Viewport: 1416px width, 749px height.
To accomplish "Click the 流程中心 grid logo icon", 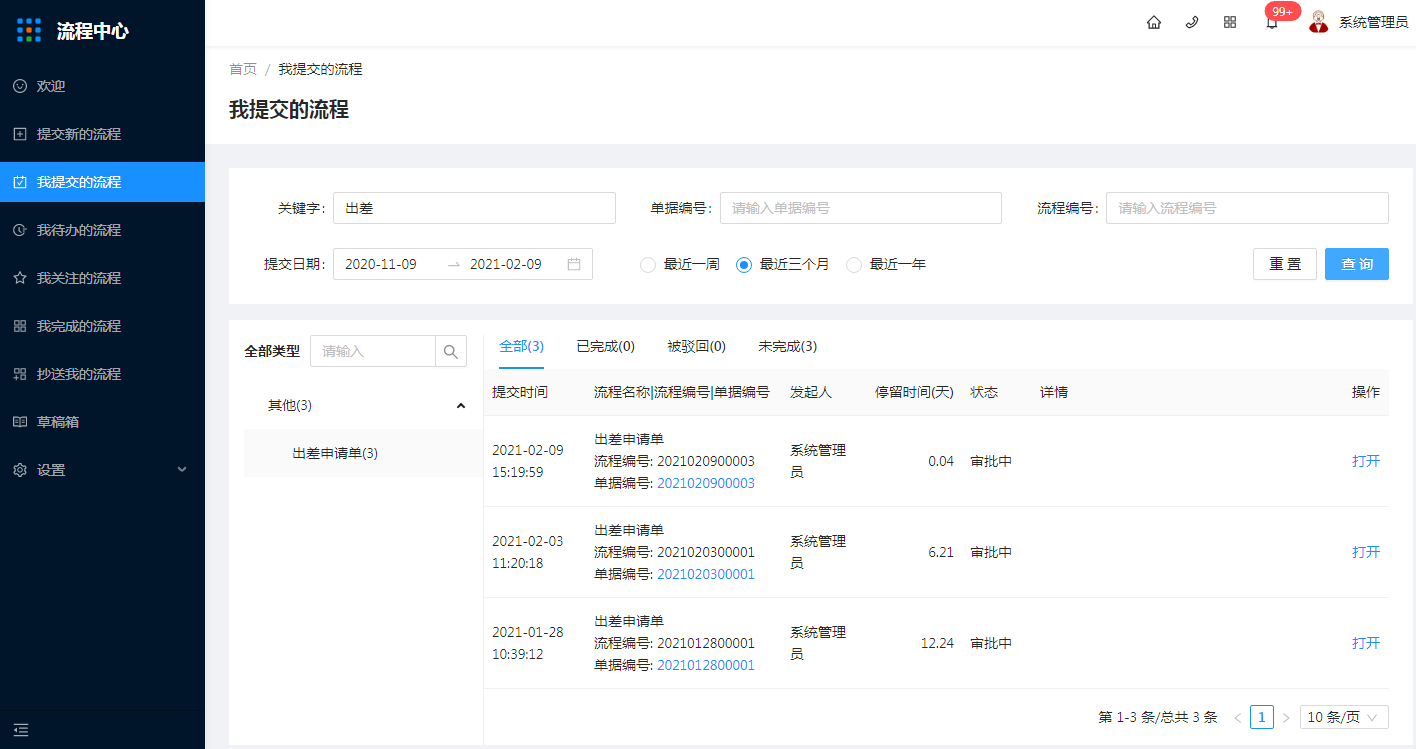I will click(x=30, y=30).
